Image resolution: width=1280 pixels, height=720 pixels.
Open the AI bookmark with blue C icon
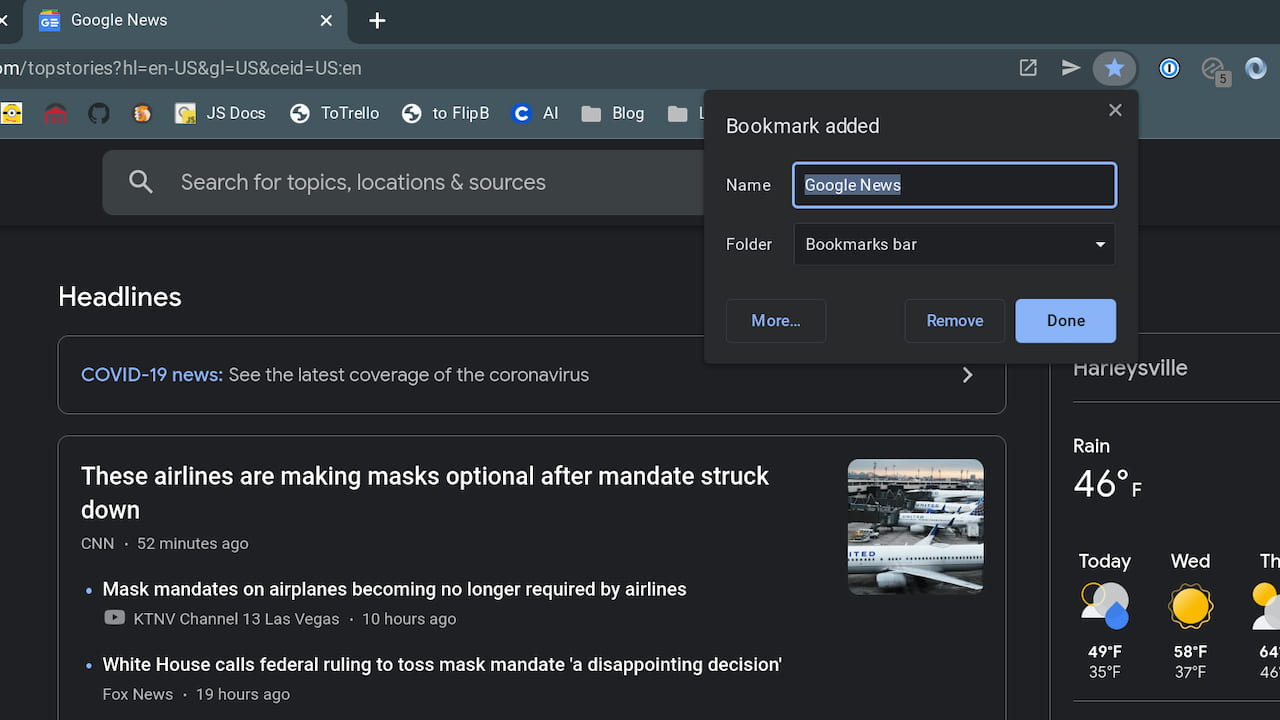(x=534, y=113)
